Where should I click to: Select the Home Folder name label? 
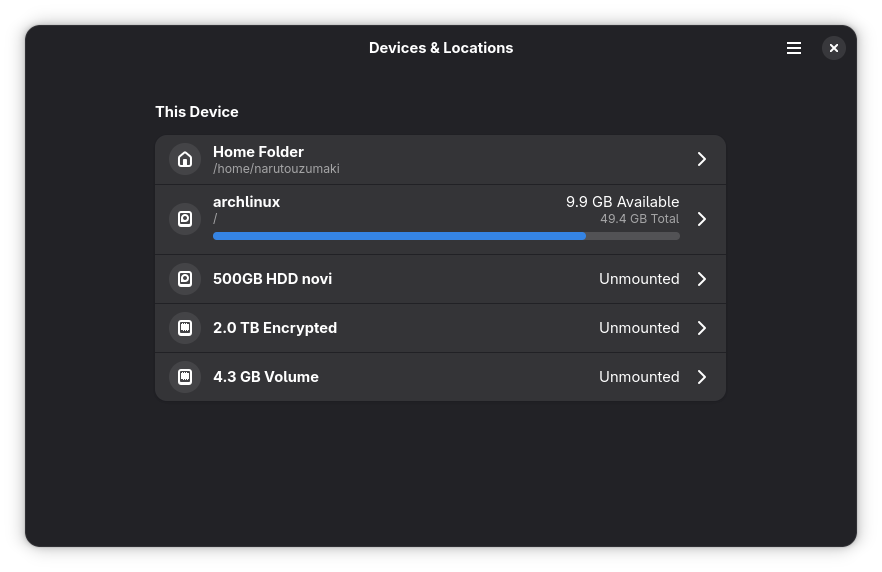pos(258,152)
